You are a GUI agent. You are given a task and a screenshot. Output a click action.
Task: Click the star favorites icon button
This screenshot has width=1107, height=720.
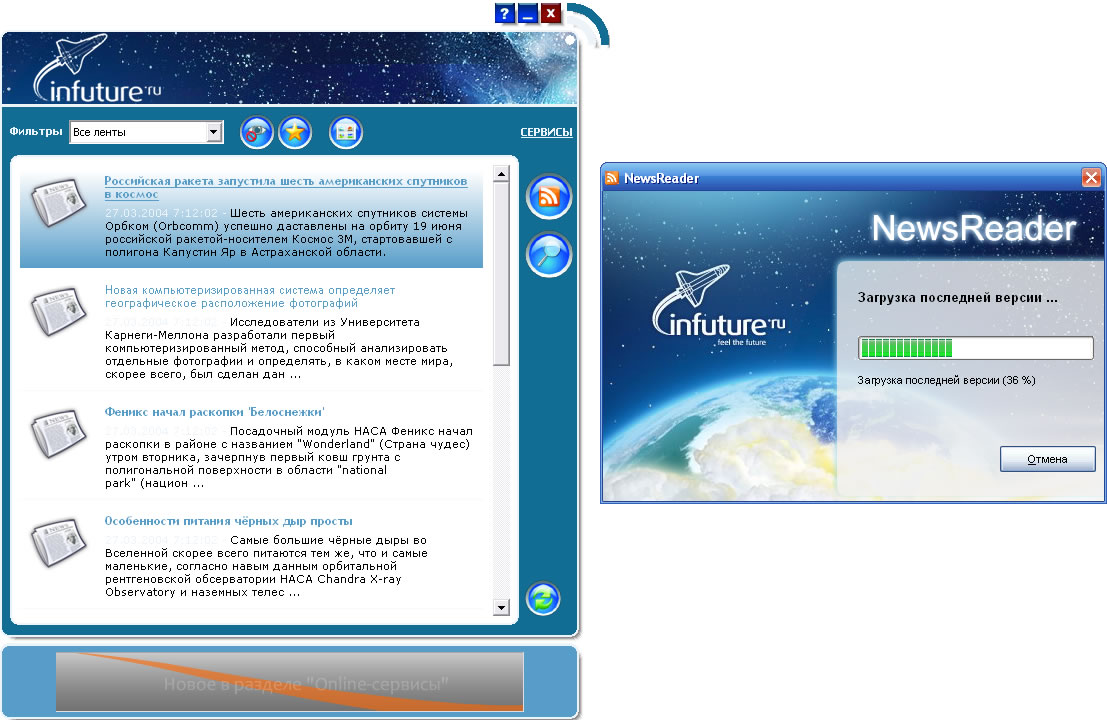295,132
